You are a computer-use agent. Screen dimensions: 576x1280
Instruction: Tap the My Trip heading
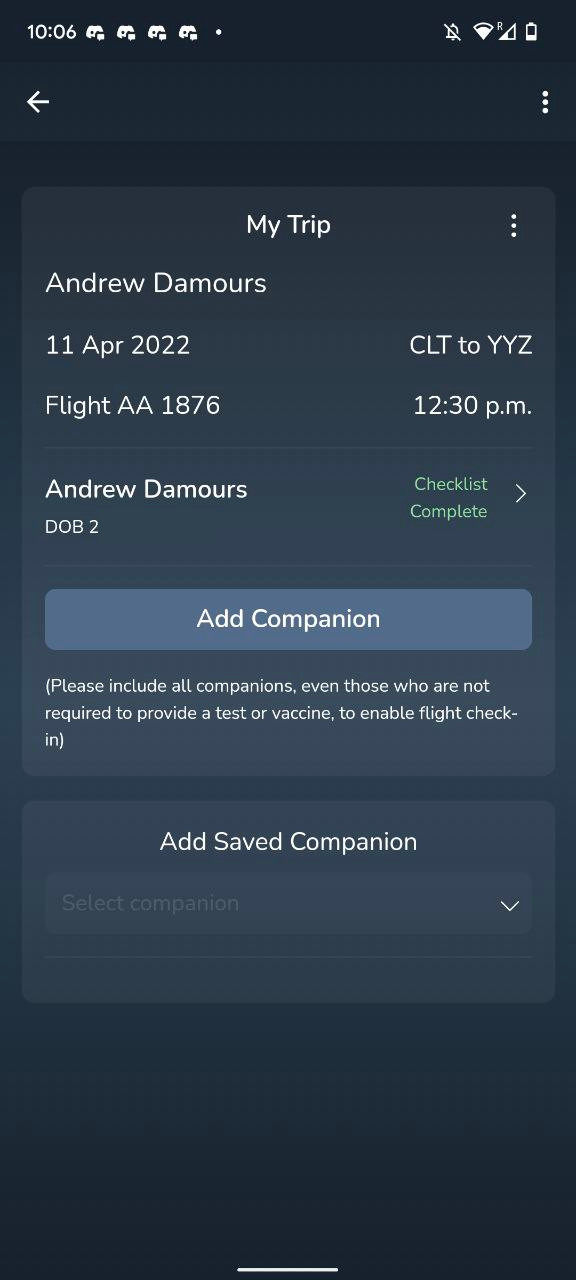pyautogui.click(x=288, y=225)
